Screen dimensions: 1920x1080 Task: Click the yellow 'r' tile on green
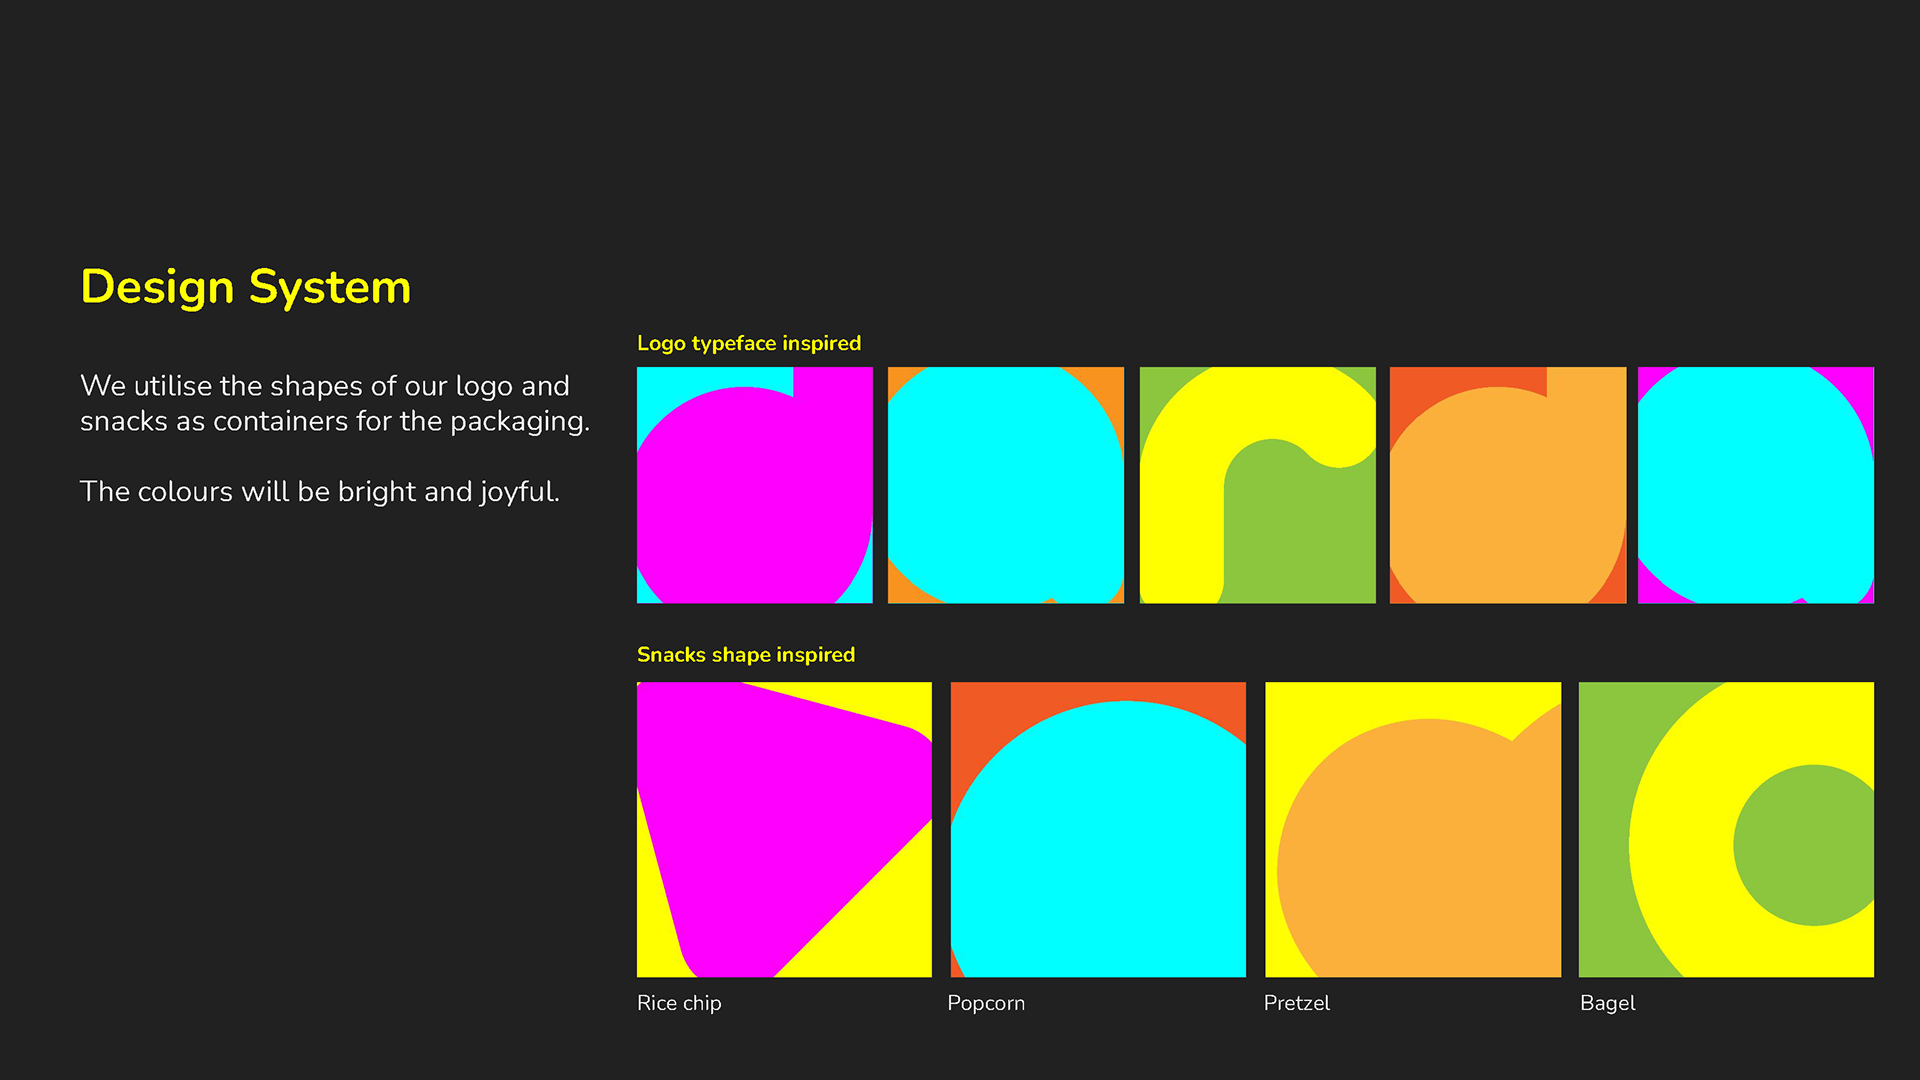point(1258,485)
